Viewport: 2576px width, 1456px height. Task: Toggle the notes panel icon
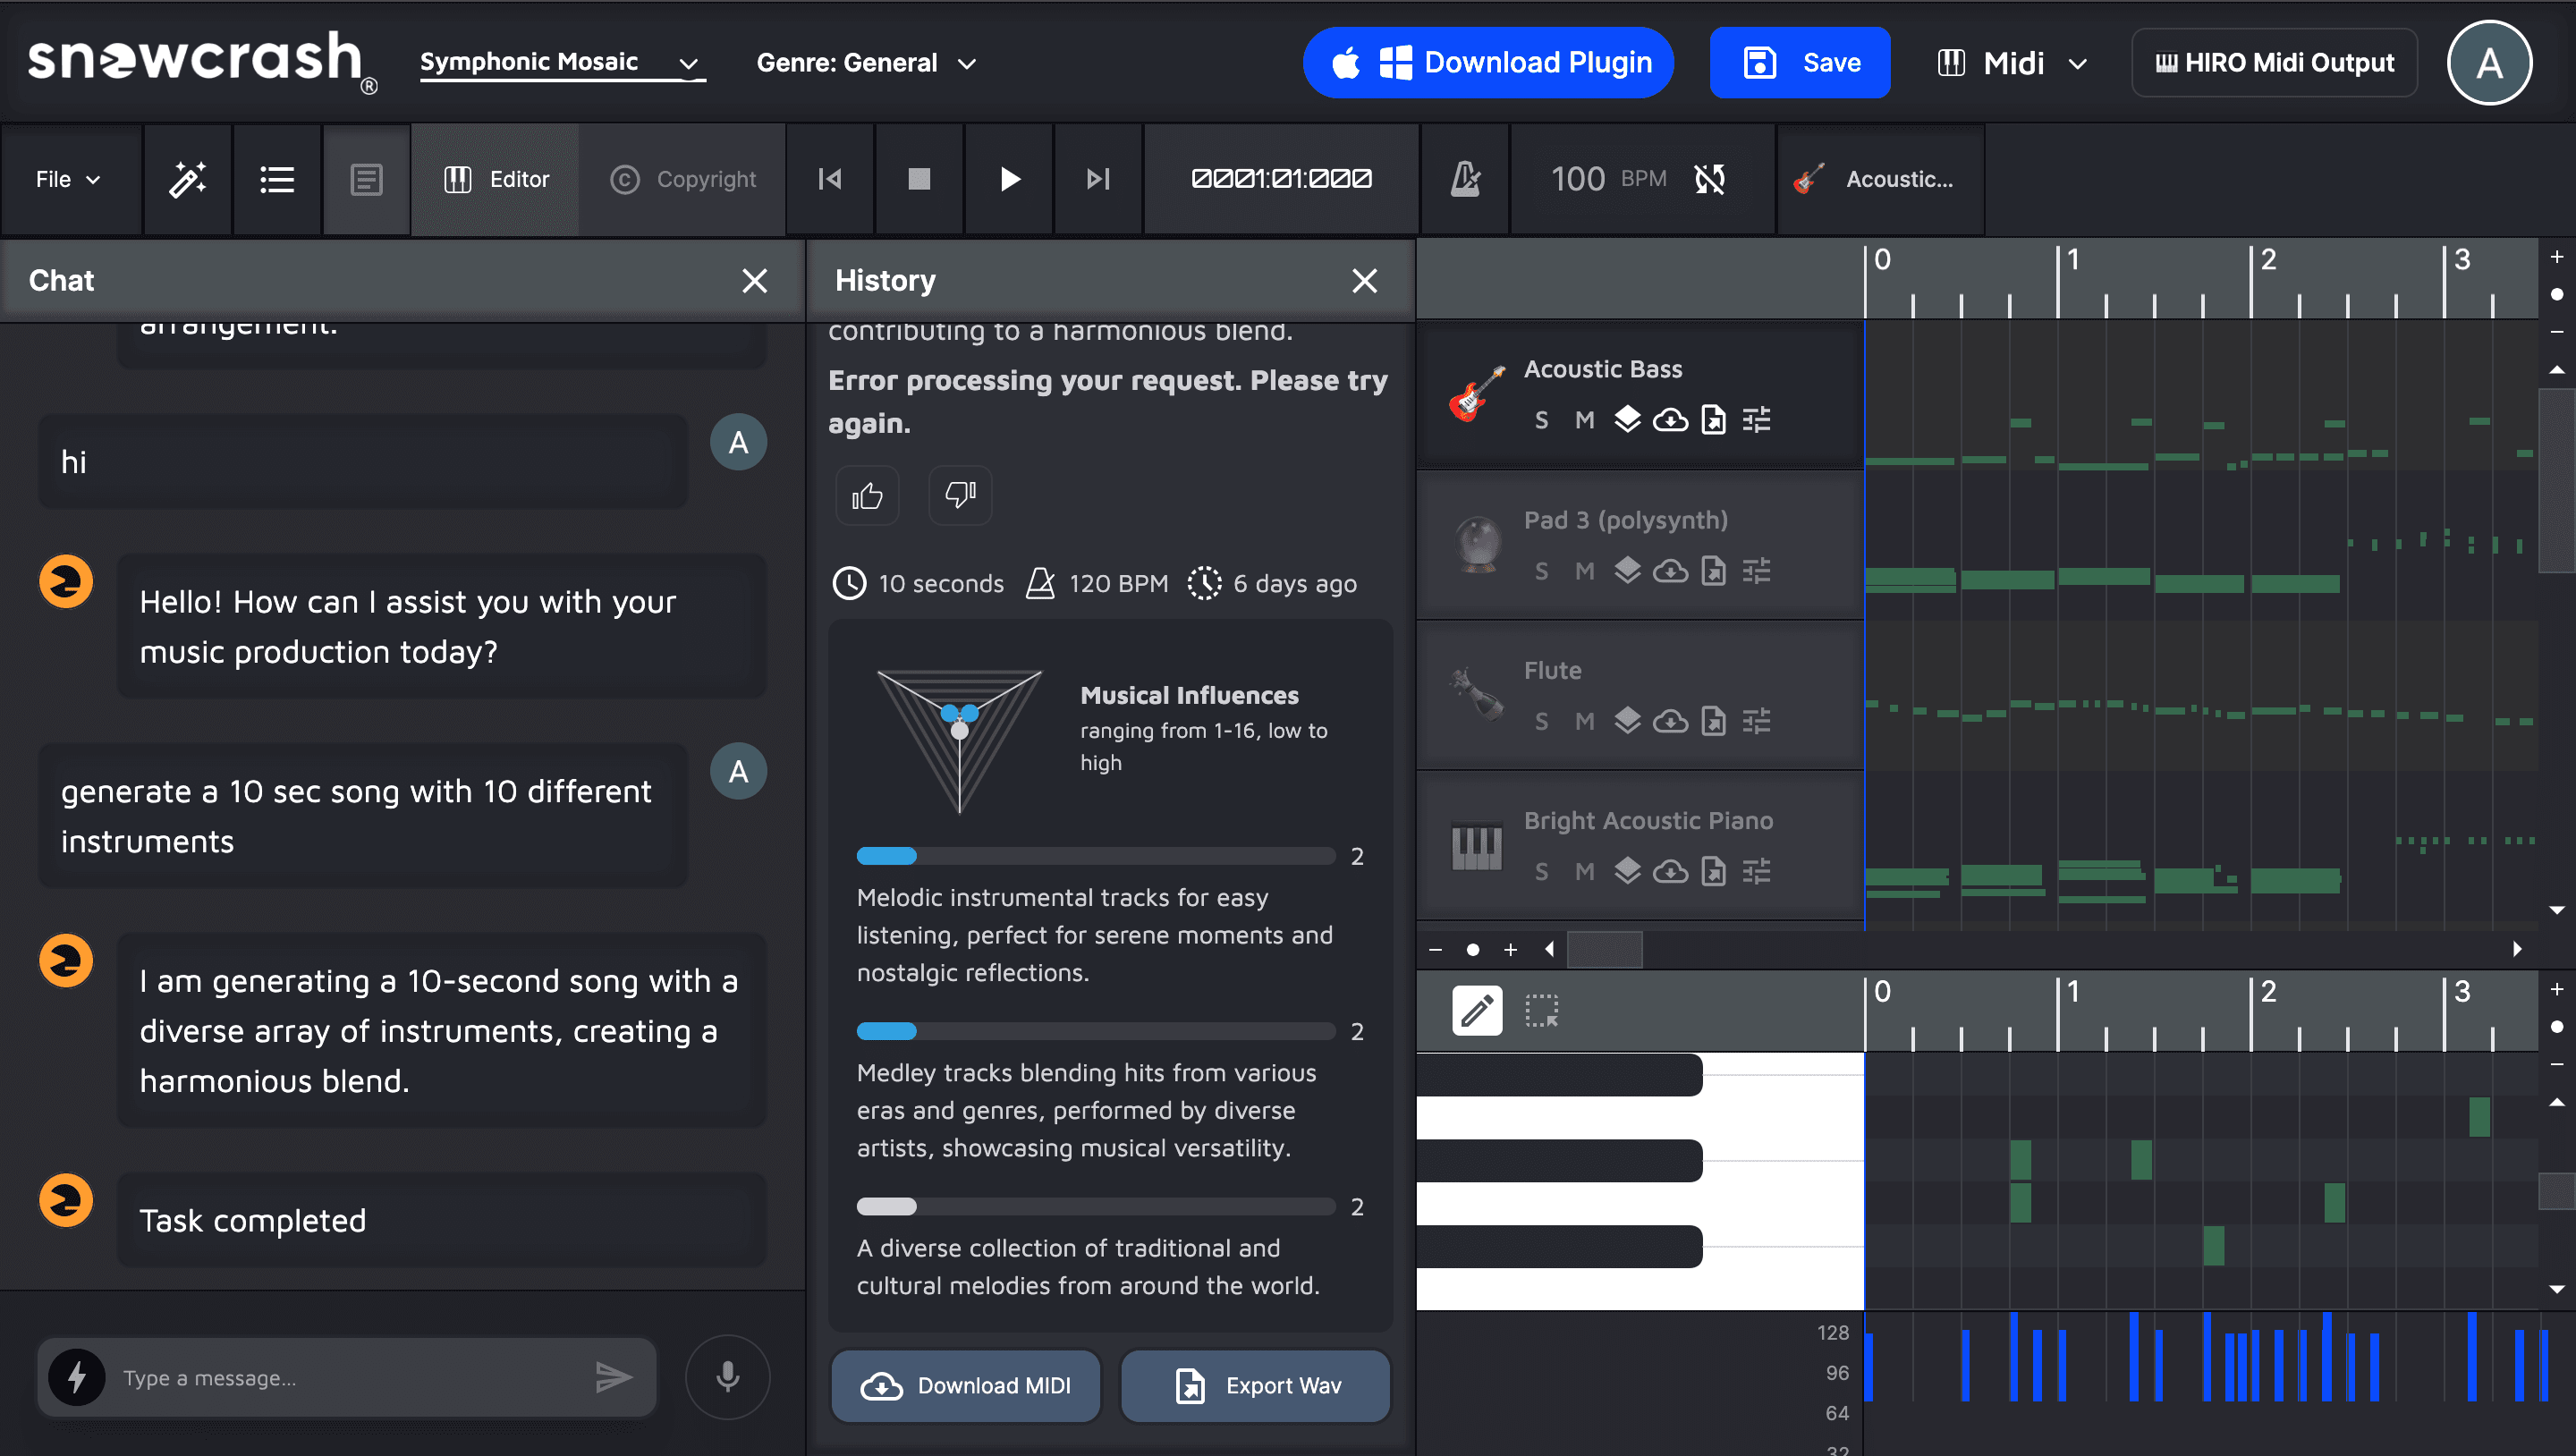click(366, 179)
